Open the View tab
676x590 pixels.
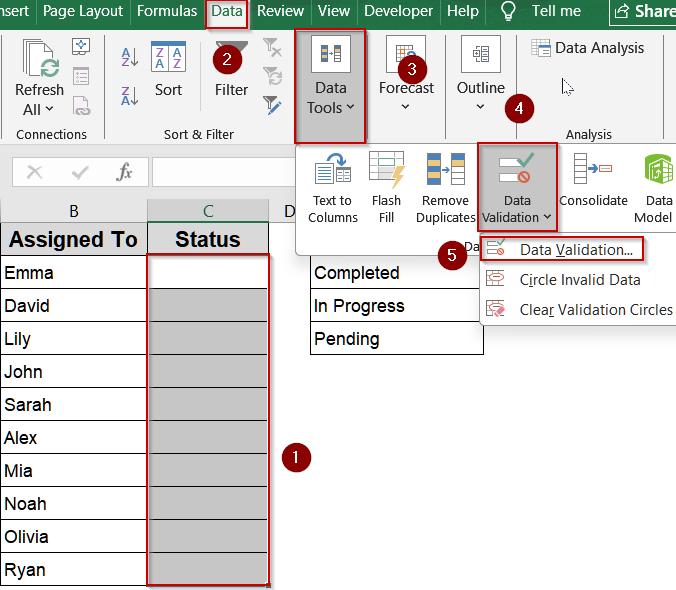[334, 11]
